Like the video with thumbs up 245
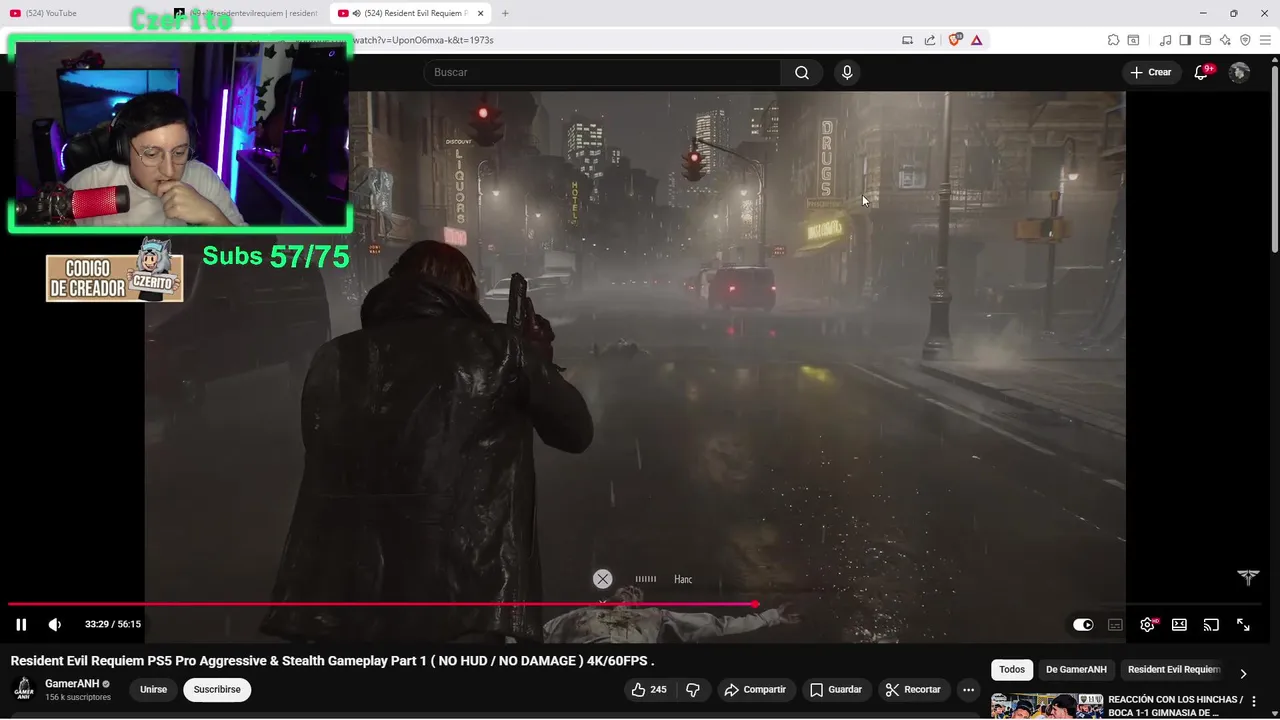 coord(648,689)
